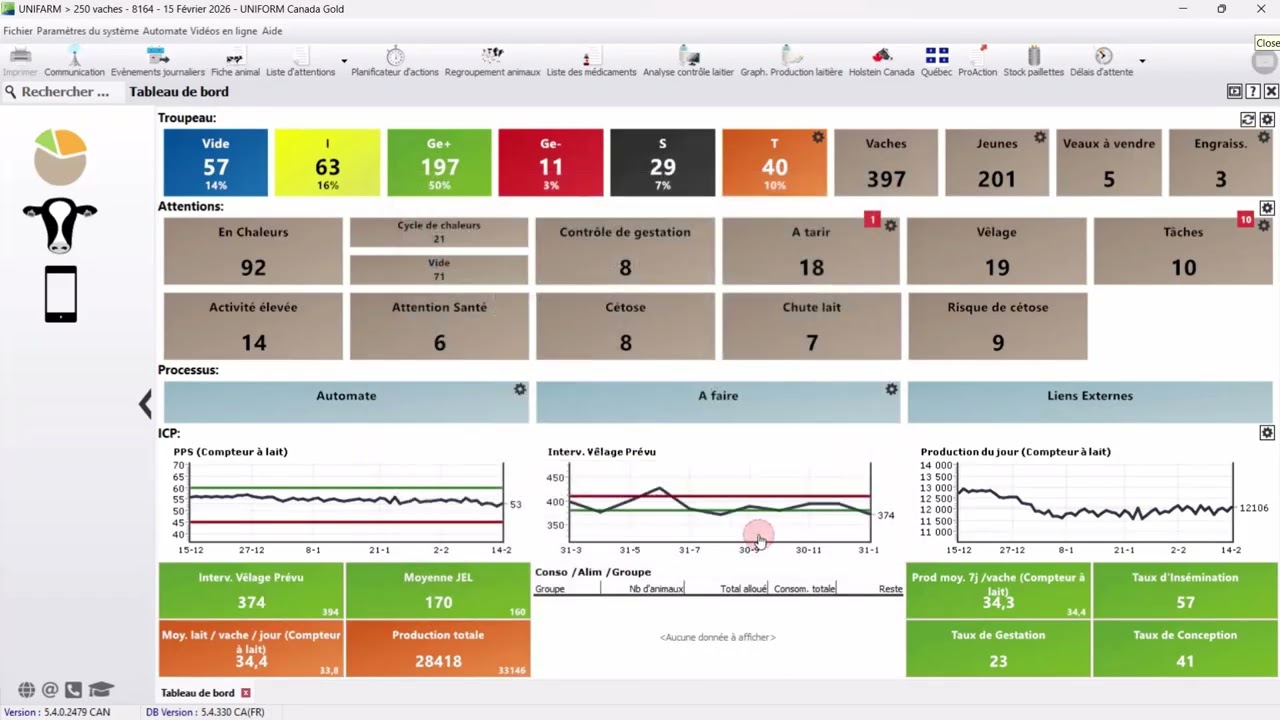Screen dimensions: 1280x720
Task: Open the blue Vide 57 tile
Action: pos(216,162)
